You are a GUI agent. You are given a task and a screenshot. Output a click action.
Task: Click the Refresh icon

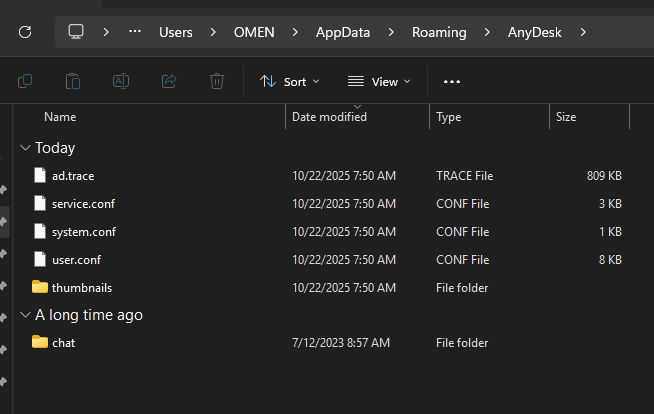[25, 32]
